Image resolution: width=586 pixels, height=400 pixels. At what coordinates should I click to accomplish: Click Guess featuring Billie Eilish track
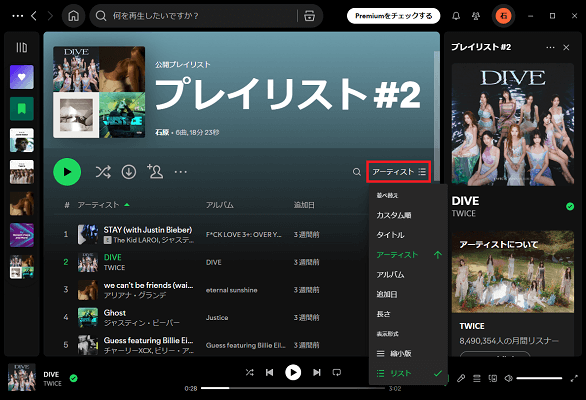pos(148,340)
